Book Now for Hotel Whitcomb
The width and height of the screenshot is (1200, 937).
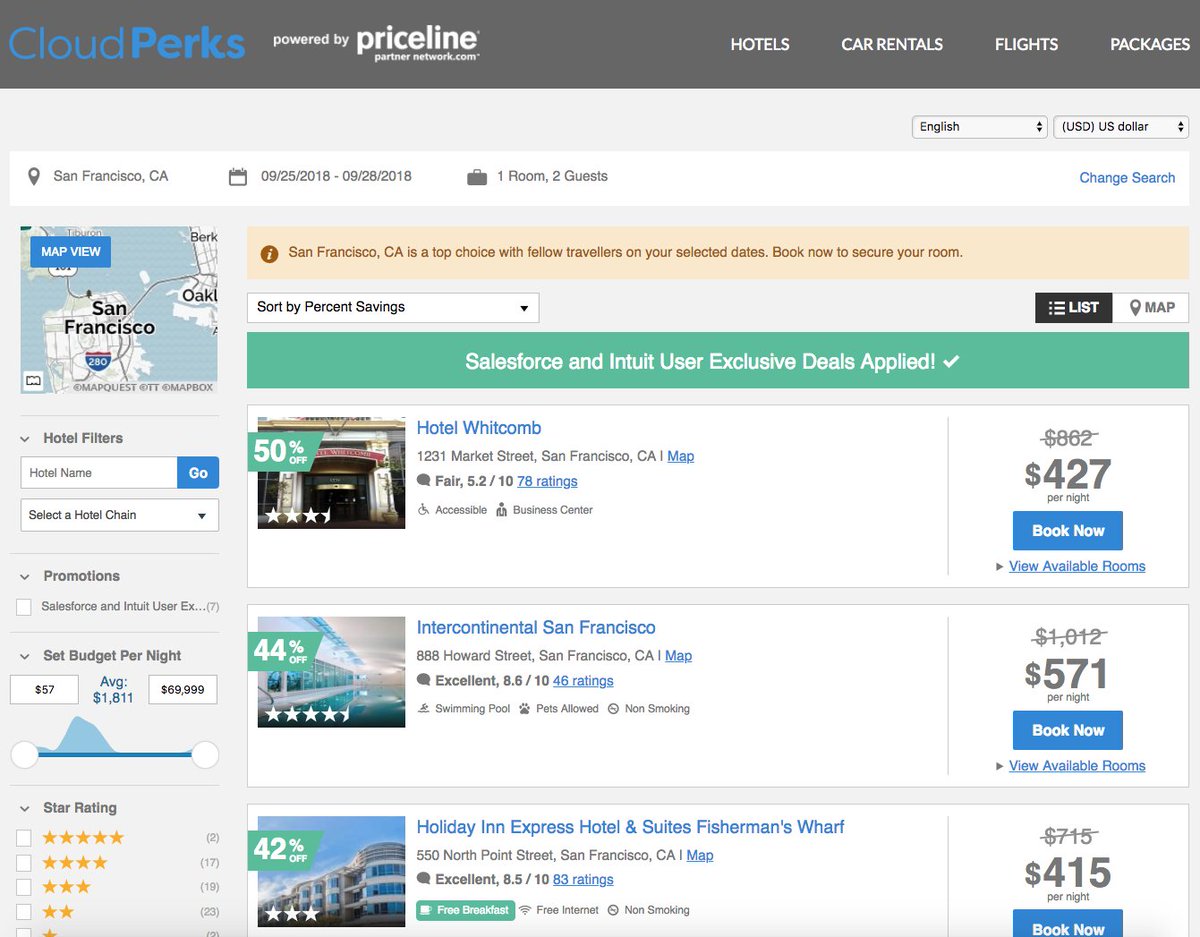[1068, 531]
